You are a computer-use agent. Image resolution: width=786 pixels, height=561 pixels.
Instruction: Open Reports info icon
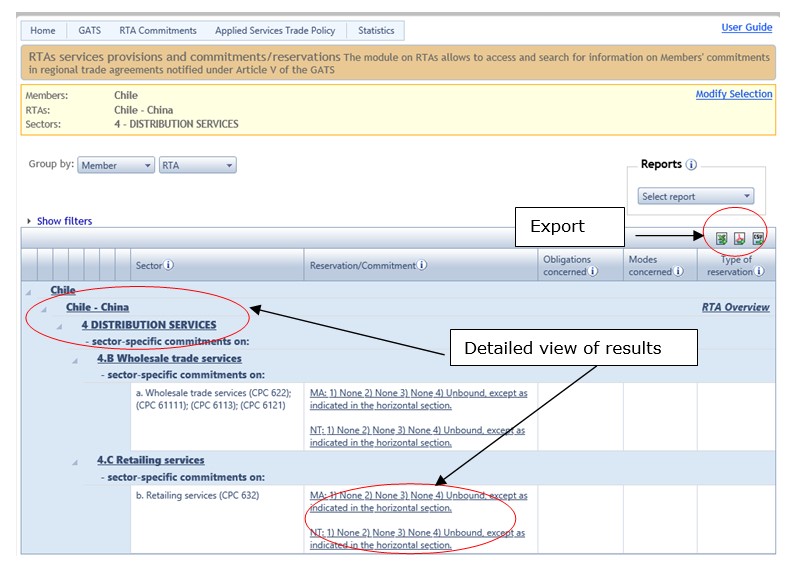(x=691, y=164)
